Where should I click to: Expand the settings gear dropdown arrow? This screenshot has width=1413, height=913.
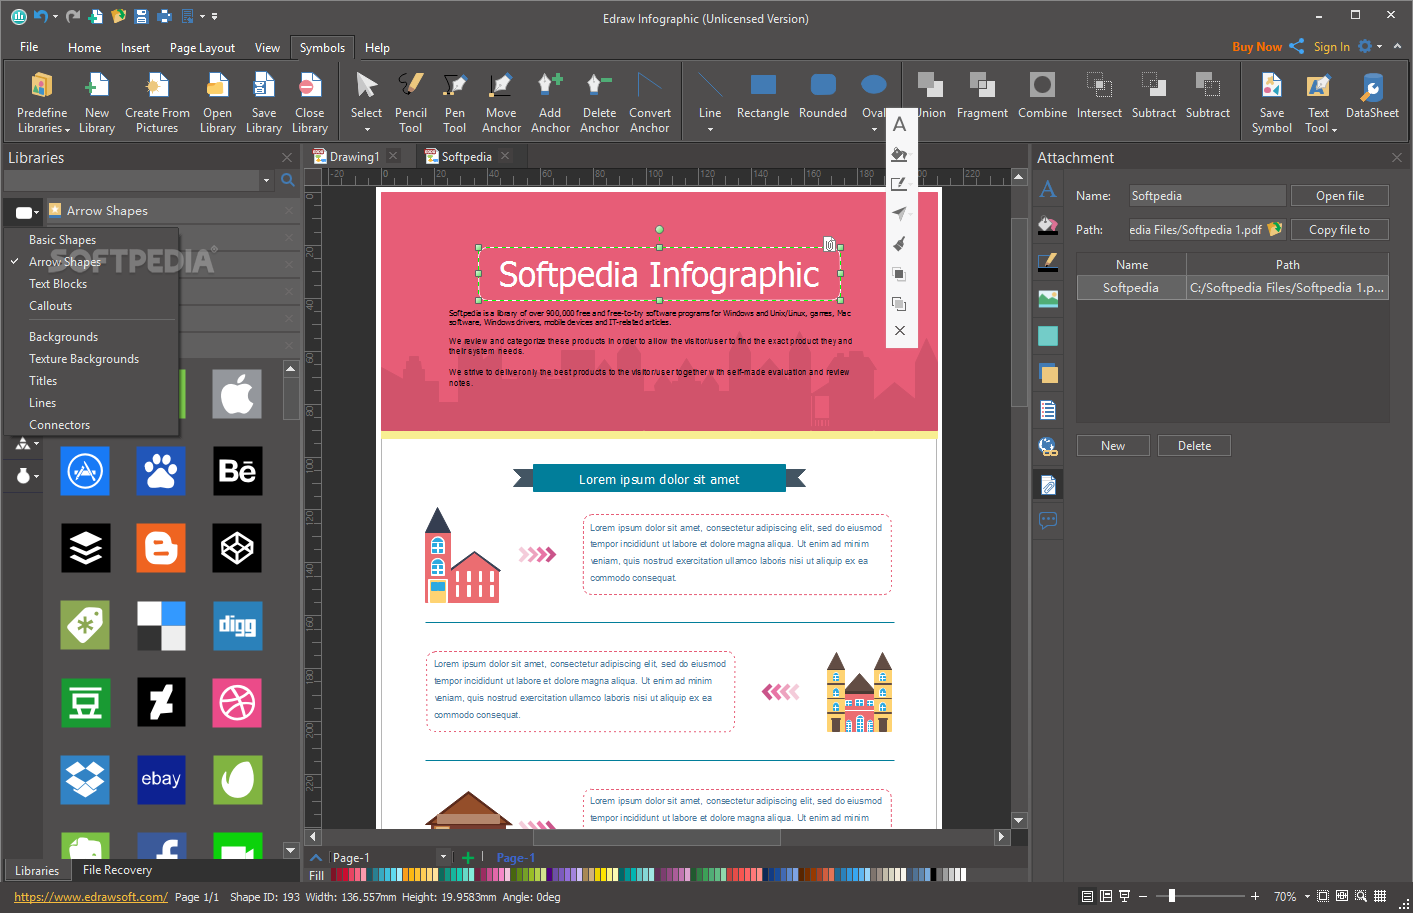pyautogui.click(x=1380, y=46)
